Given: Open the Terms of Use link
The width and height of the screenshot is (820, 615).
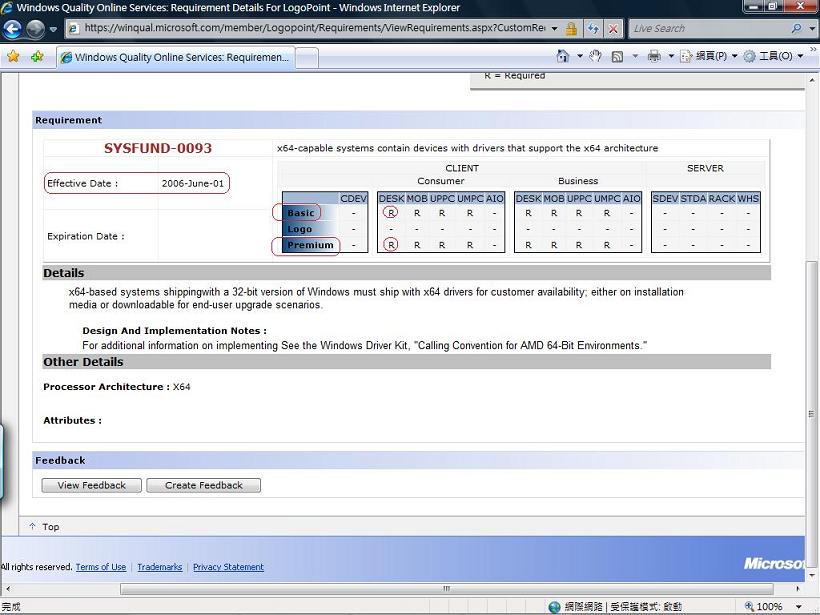Looking at the screenshot, I should 101,567.
